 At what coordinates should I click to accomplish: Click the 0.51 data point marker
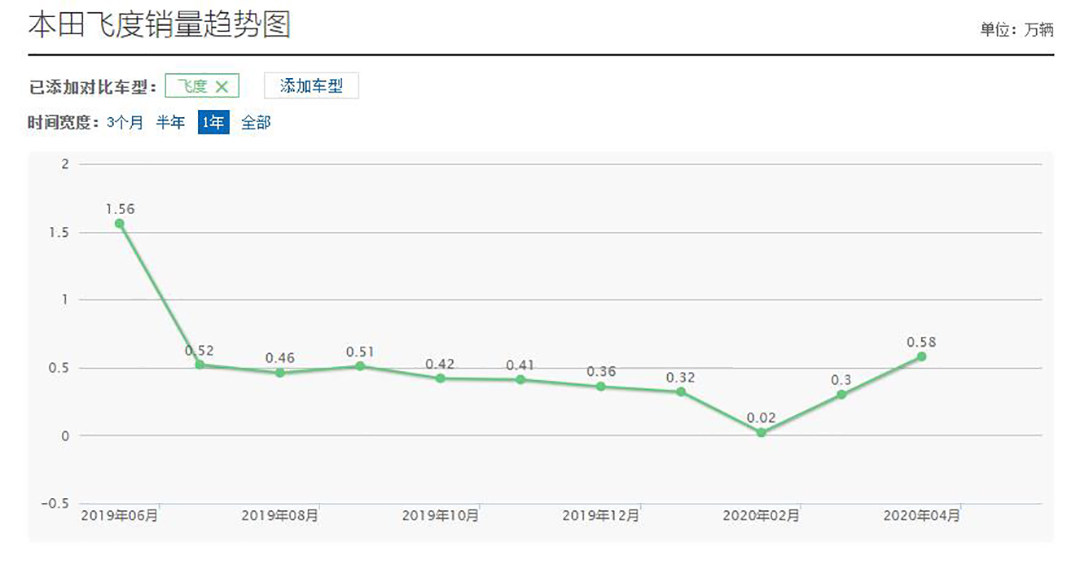[360, 366]
